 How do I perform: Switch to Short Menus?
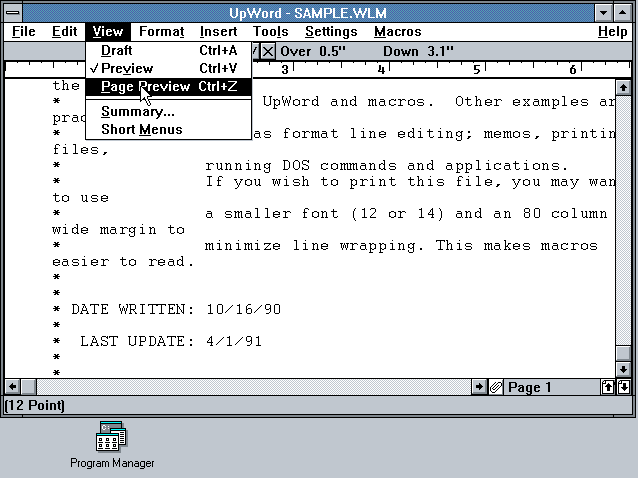(168, 129)
